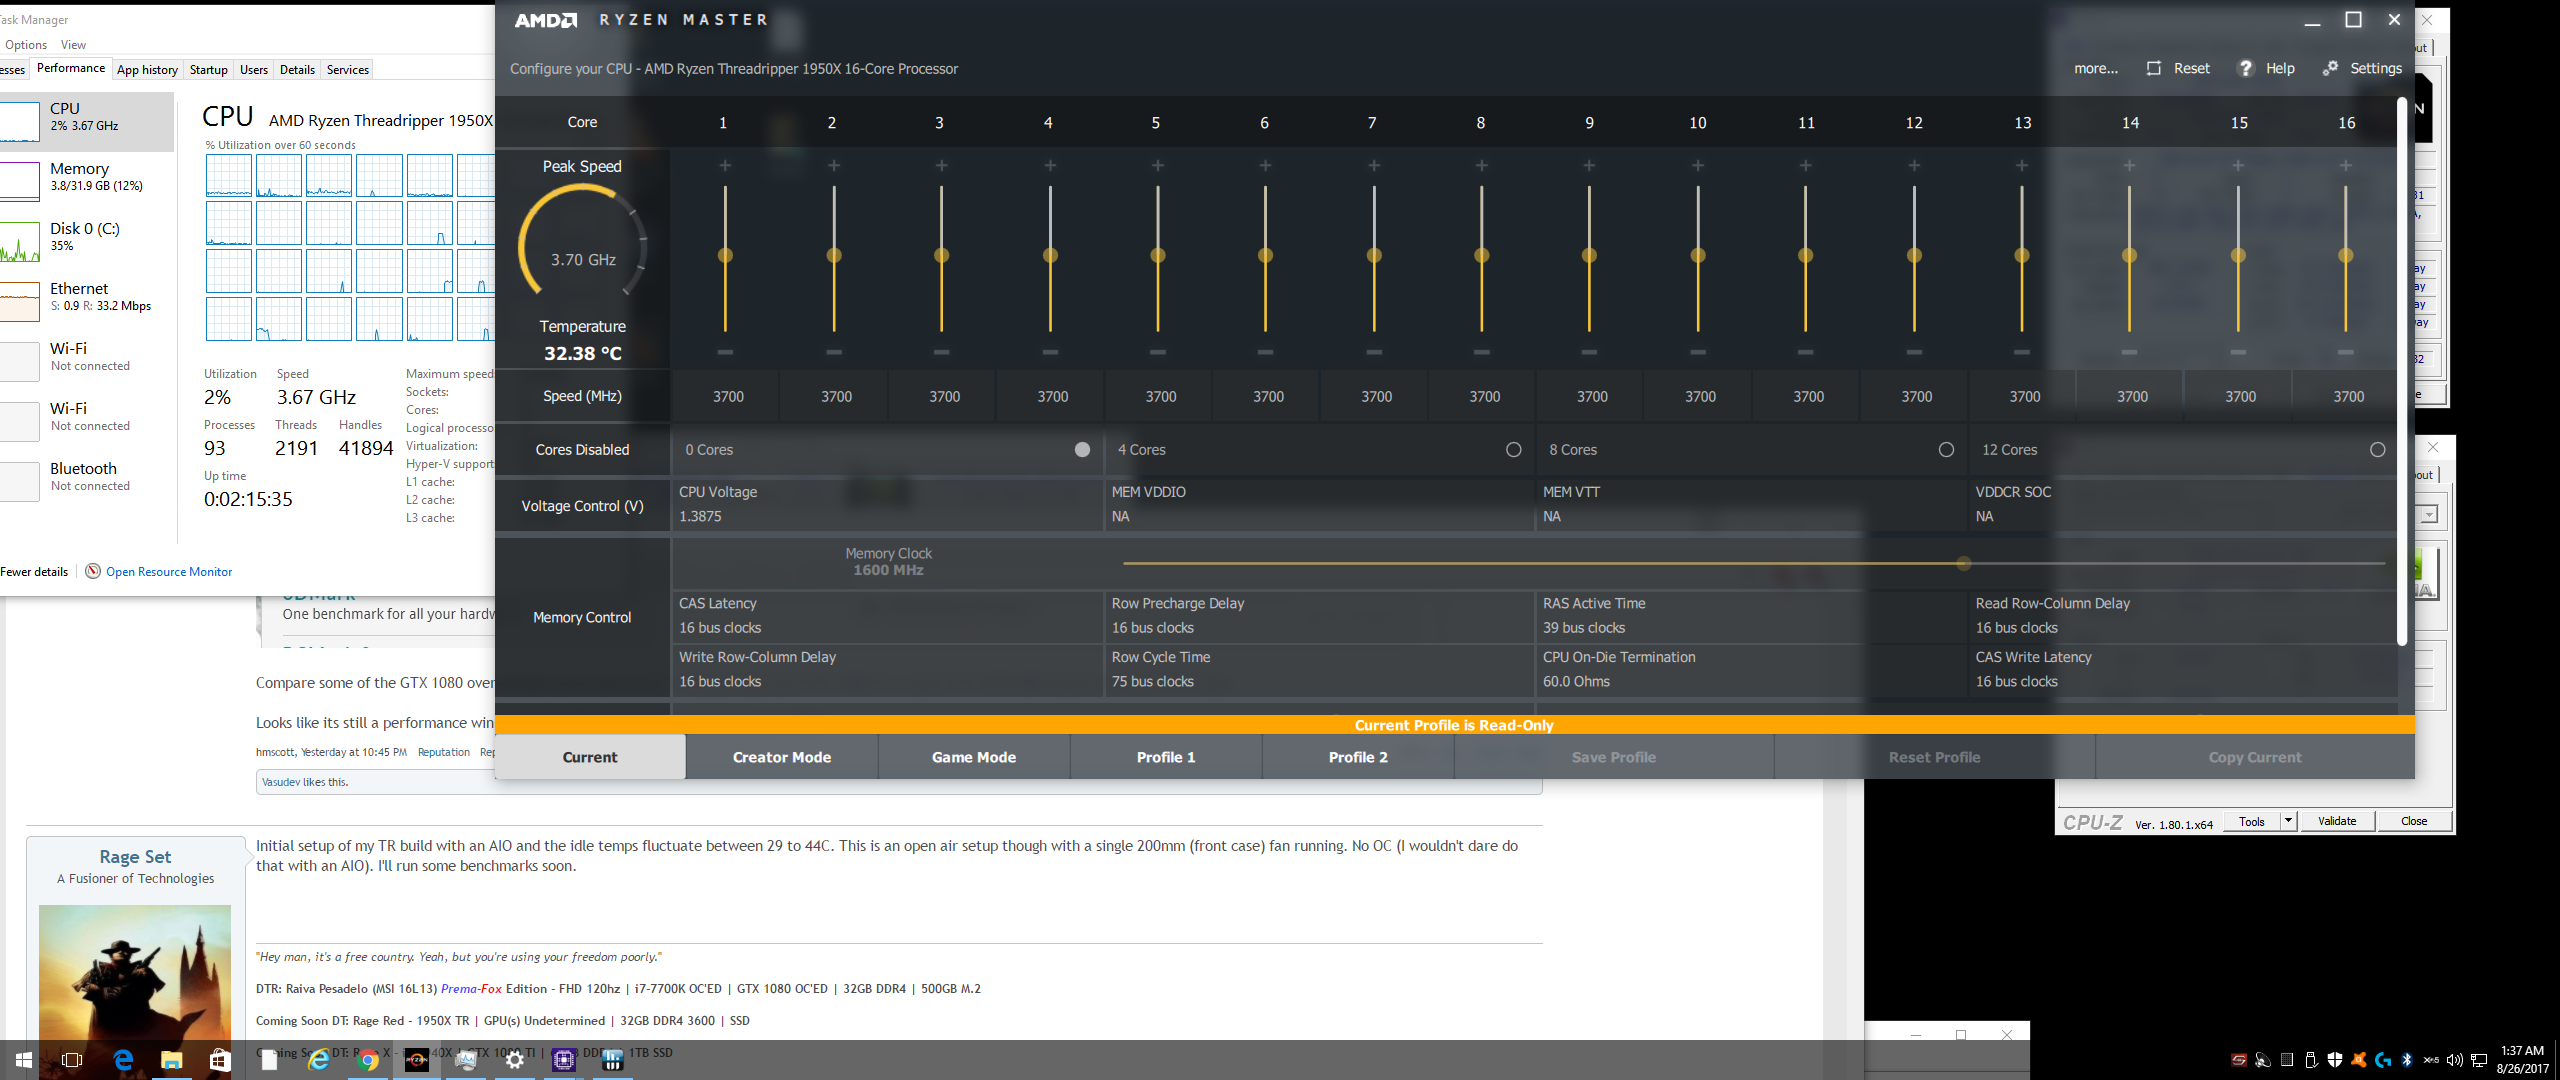Open Task Manager Services tab

pyautogui.click(x=348, y=69)
